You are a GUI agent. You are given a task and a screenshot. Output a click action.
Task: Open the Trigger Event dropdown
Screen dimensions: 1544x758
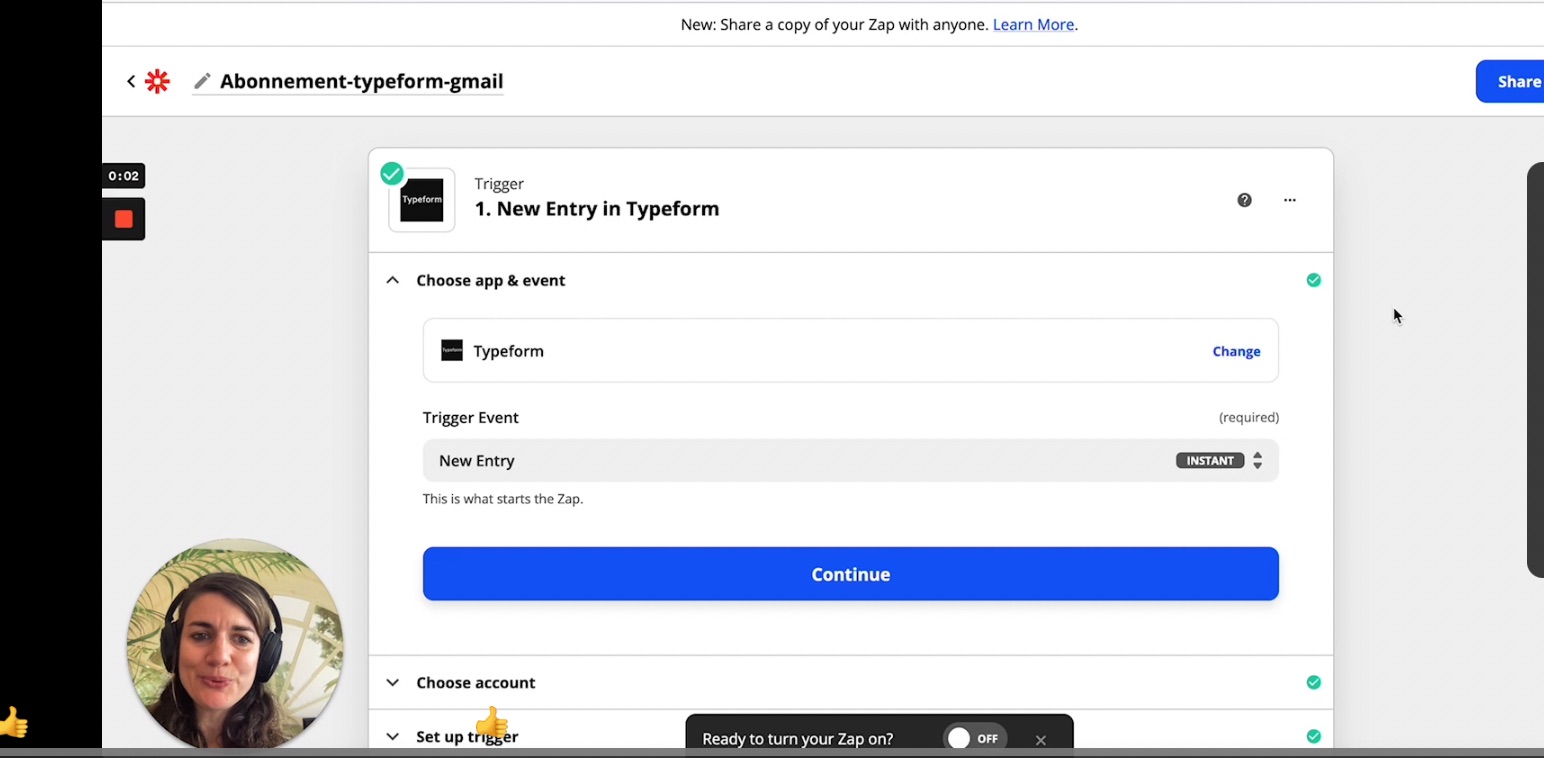[x=850, y=461]
